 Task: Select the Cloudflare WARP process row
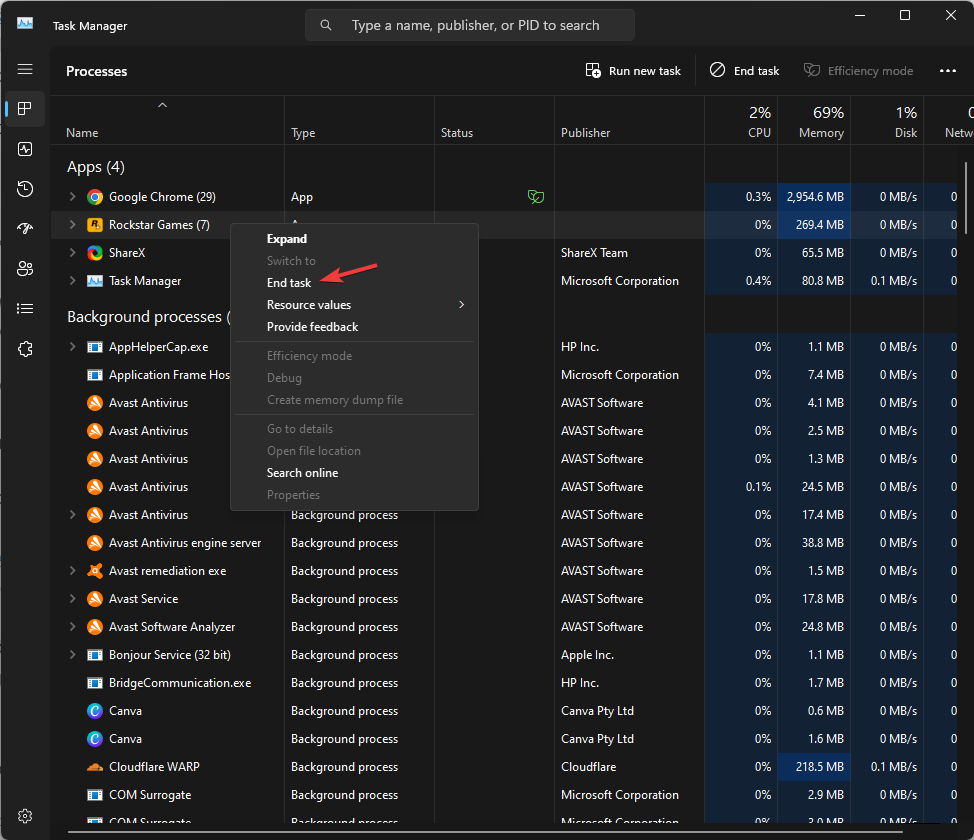503,767
